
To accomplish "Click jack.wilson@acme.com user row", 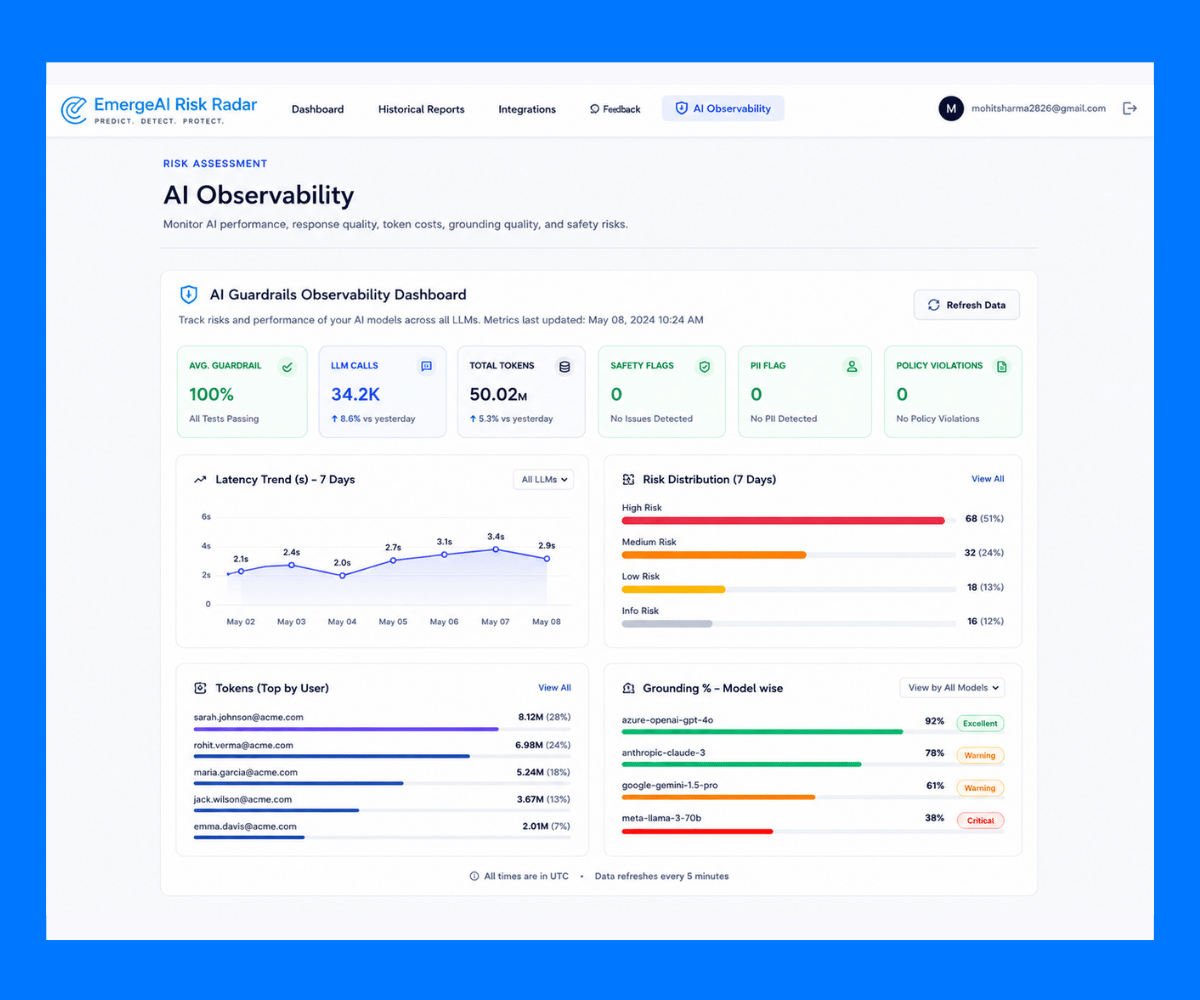I will pyautogui.click(x=382, y=803).
